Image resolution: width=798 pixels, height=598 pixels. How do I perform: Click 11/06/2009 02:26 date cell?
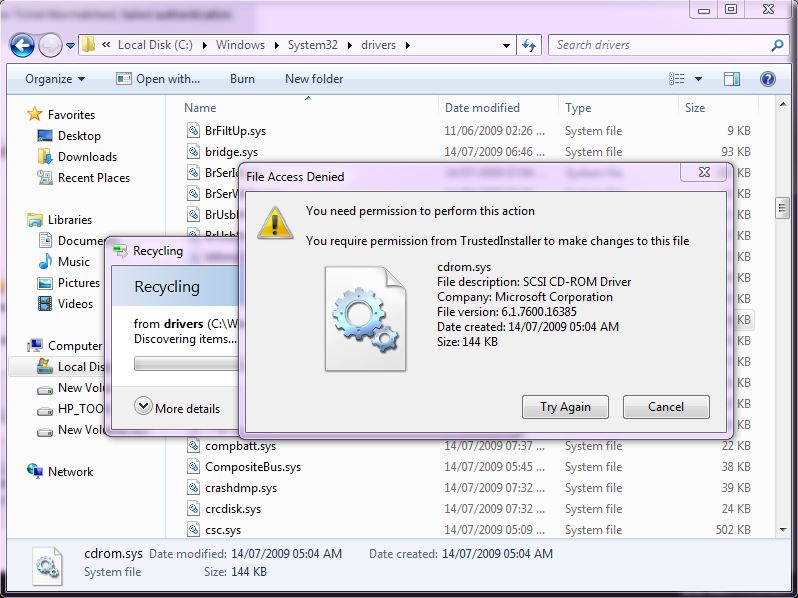point(494,131)
